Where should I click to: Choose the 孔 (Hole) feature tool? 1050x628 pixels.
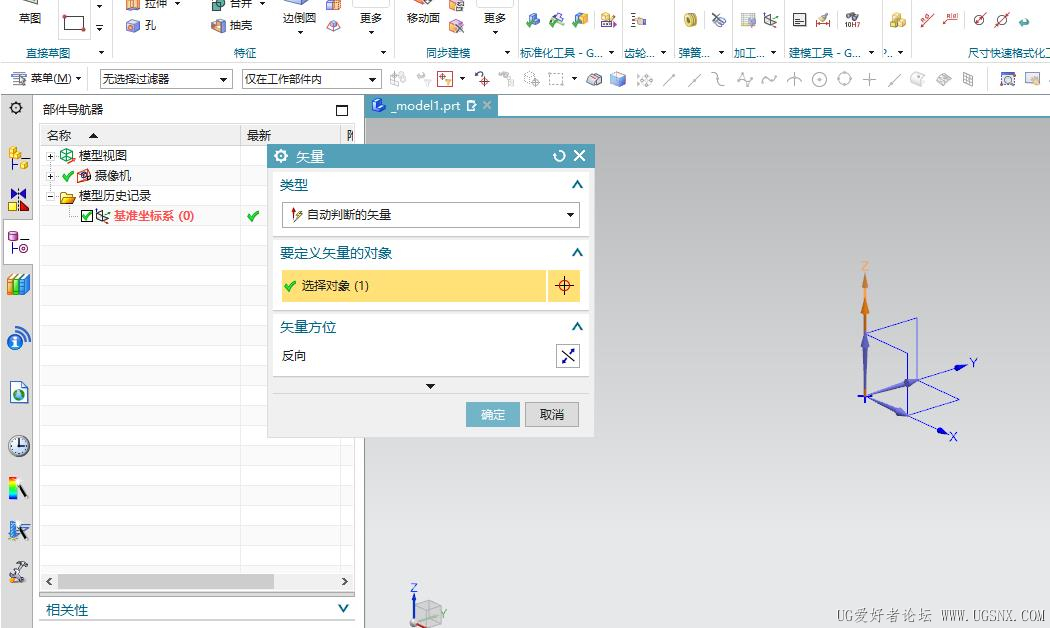tap(141, 25)
